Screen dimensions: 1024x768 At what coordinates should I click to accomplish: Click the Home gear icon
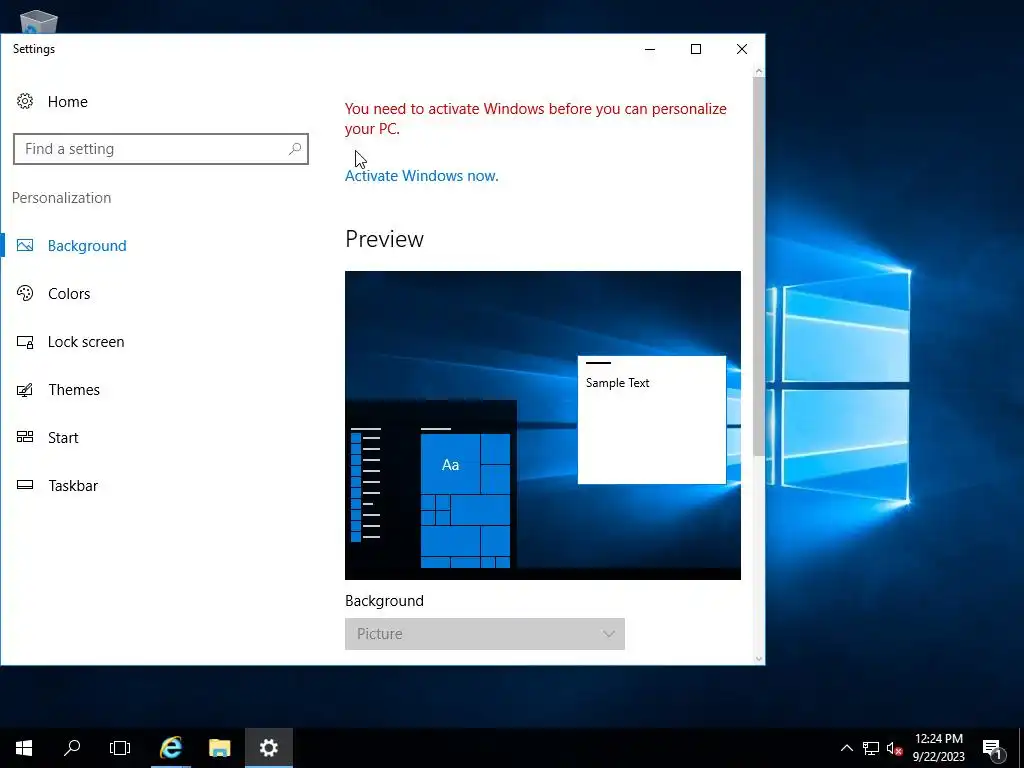coord(25,101)
